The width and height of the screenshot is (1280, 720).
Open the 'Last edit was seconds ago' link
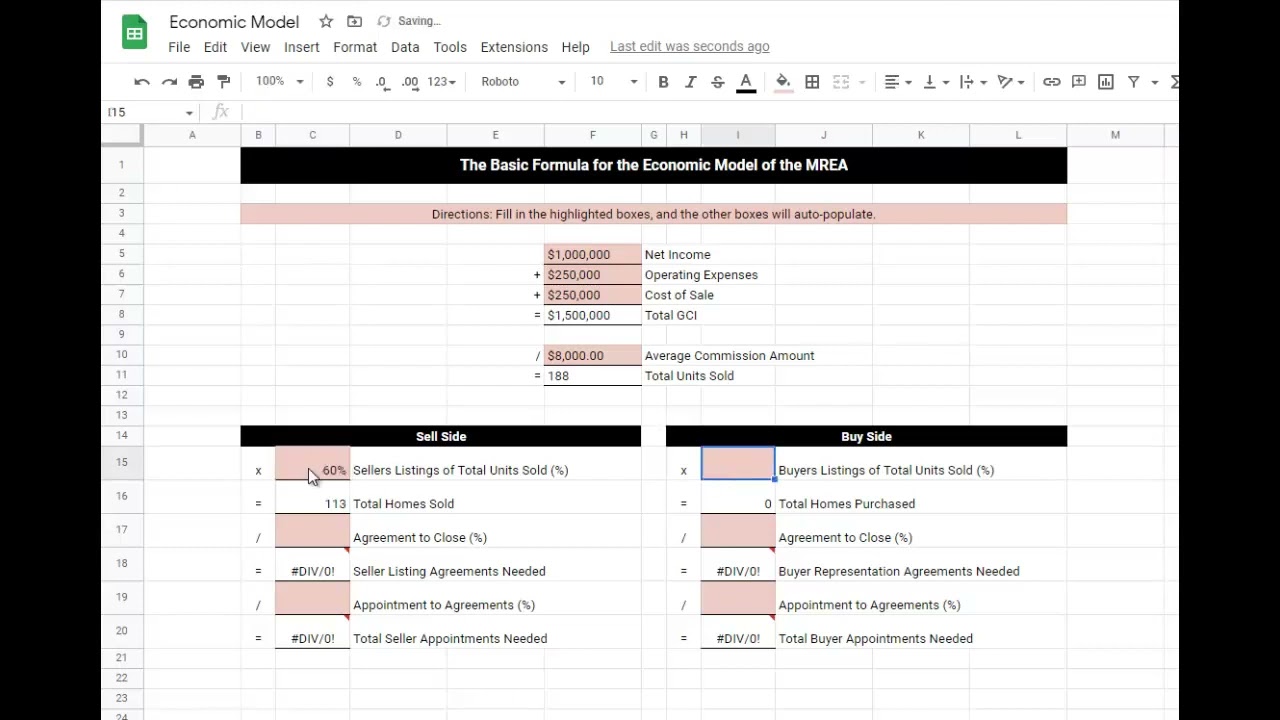(x=689, y=46)
